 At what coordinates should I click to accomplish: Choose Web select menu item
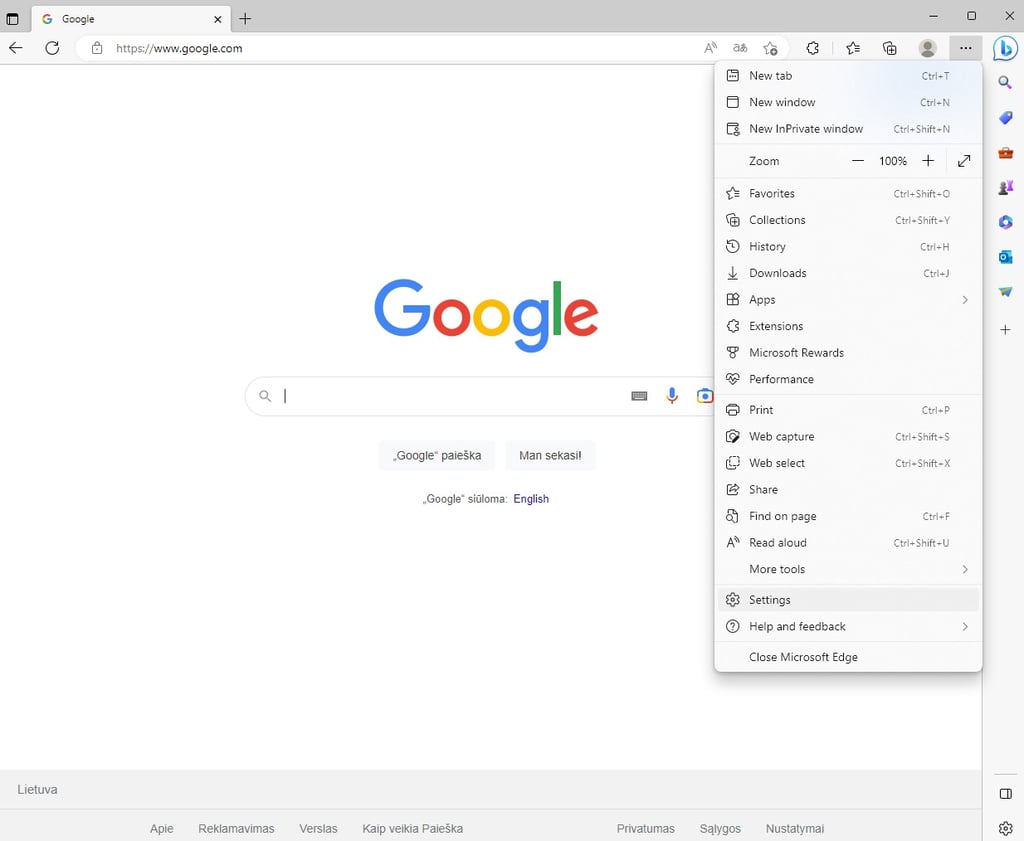848,463
